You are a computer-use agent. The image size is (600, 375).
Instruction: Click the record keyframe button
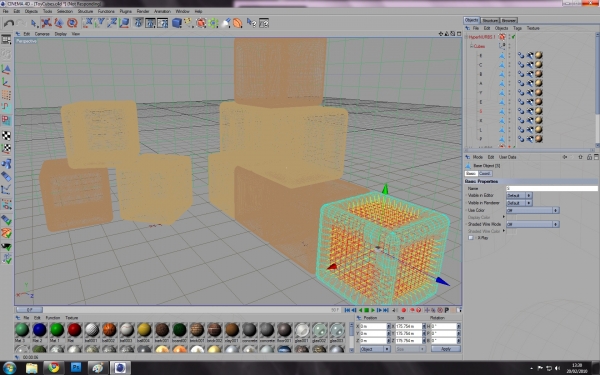click(x=404, y=310)
